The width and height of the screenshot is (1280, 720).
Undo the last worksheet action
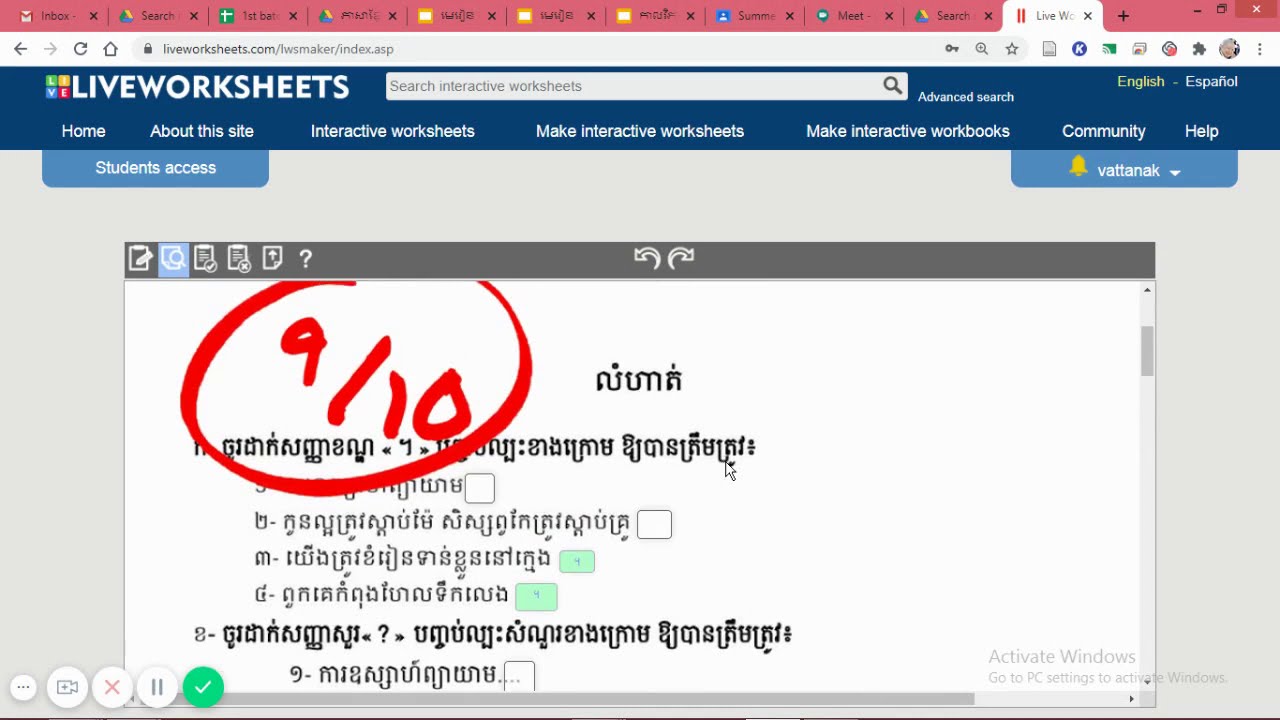647,258
